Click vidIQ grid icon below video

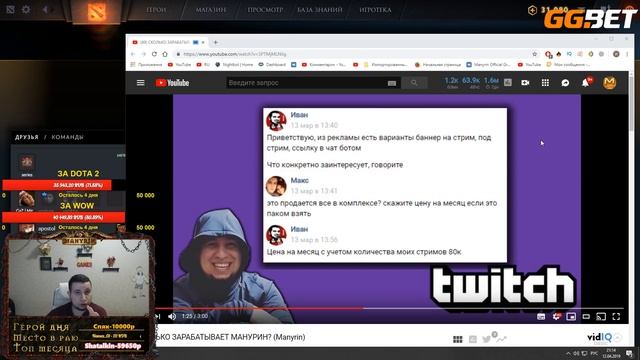(458, 339)
